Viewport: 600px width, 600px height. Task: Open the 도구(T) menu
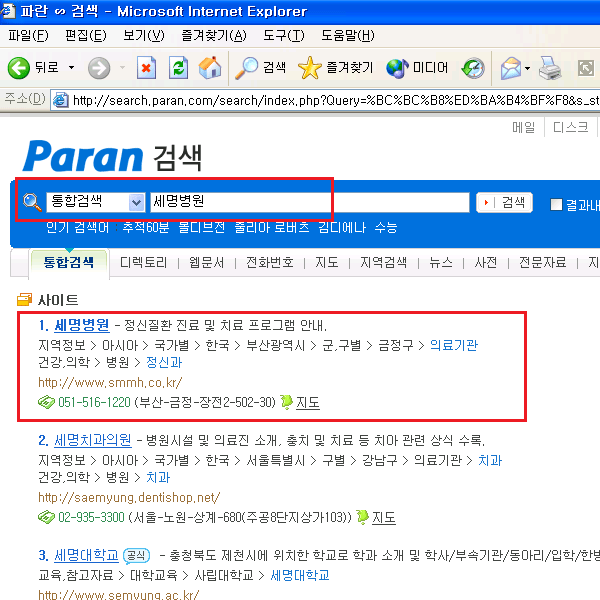tap(284, 36)
